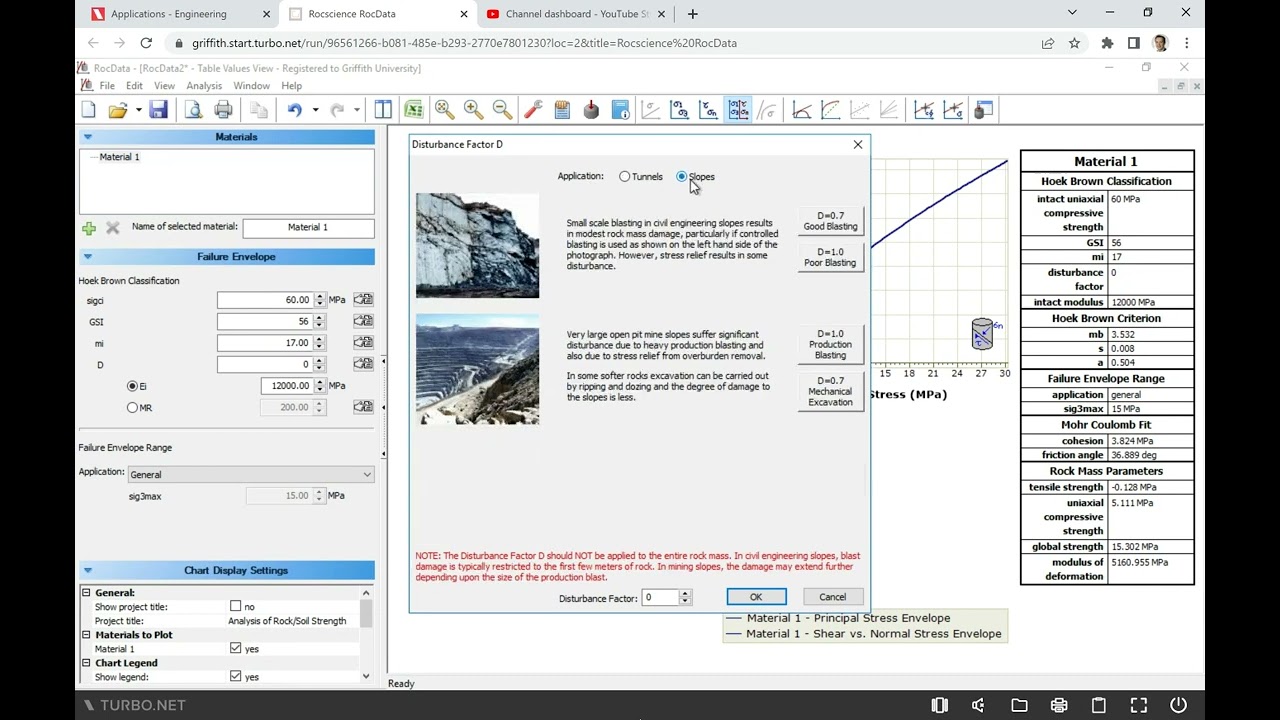The height and width of the screenshot is (720, 1280).
Task: Open the File menu
Action: [107, 86]
